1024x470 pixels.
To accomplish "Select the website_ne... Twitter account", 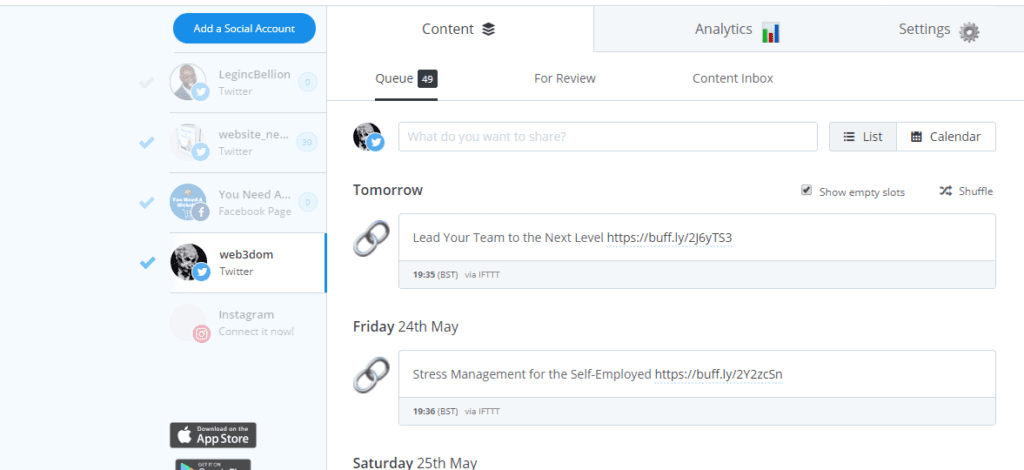I will [248, 142].
